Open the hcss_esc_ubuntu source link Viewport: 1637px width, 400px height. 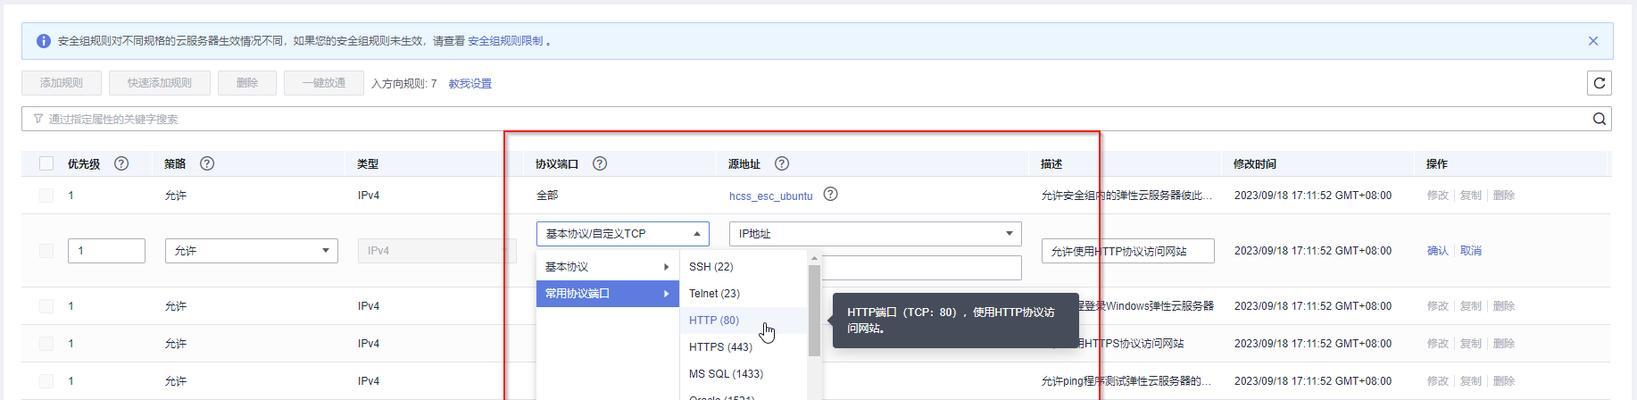pyautogui.click(x=771, y=196)
